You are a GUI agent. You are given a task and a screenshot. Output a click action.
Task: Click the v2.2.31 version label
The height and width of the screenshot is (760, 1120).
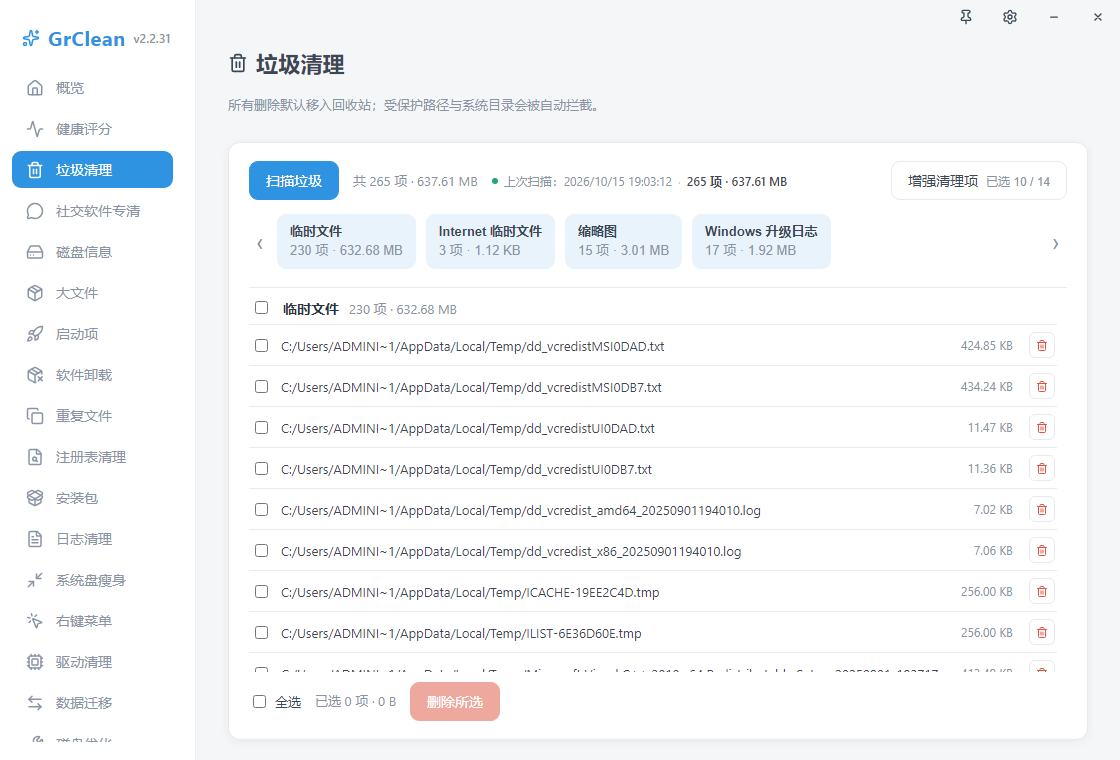(152, 39)
